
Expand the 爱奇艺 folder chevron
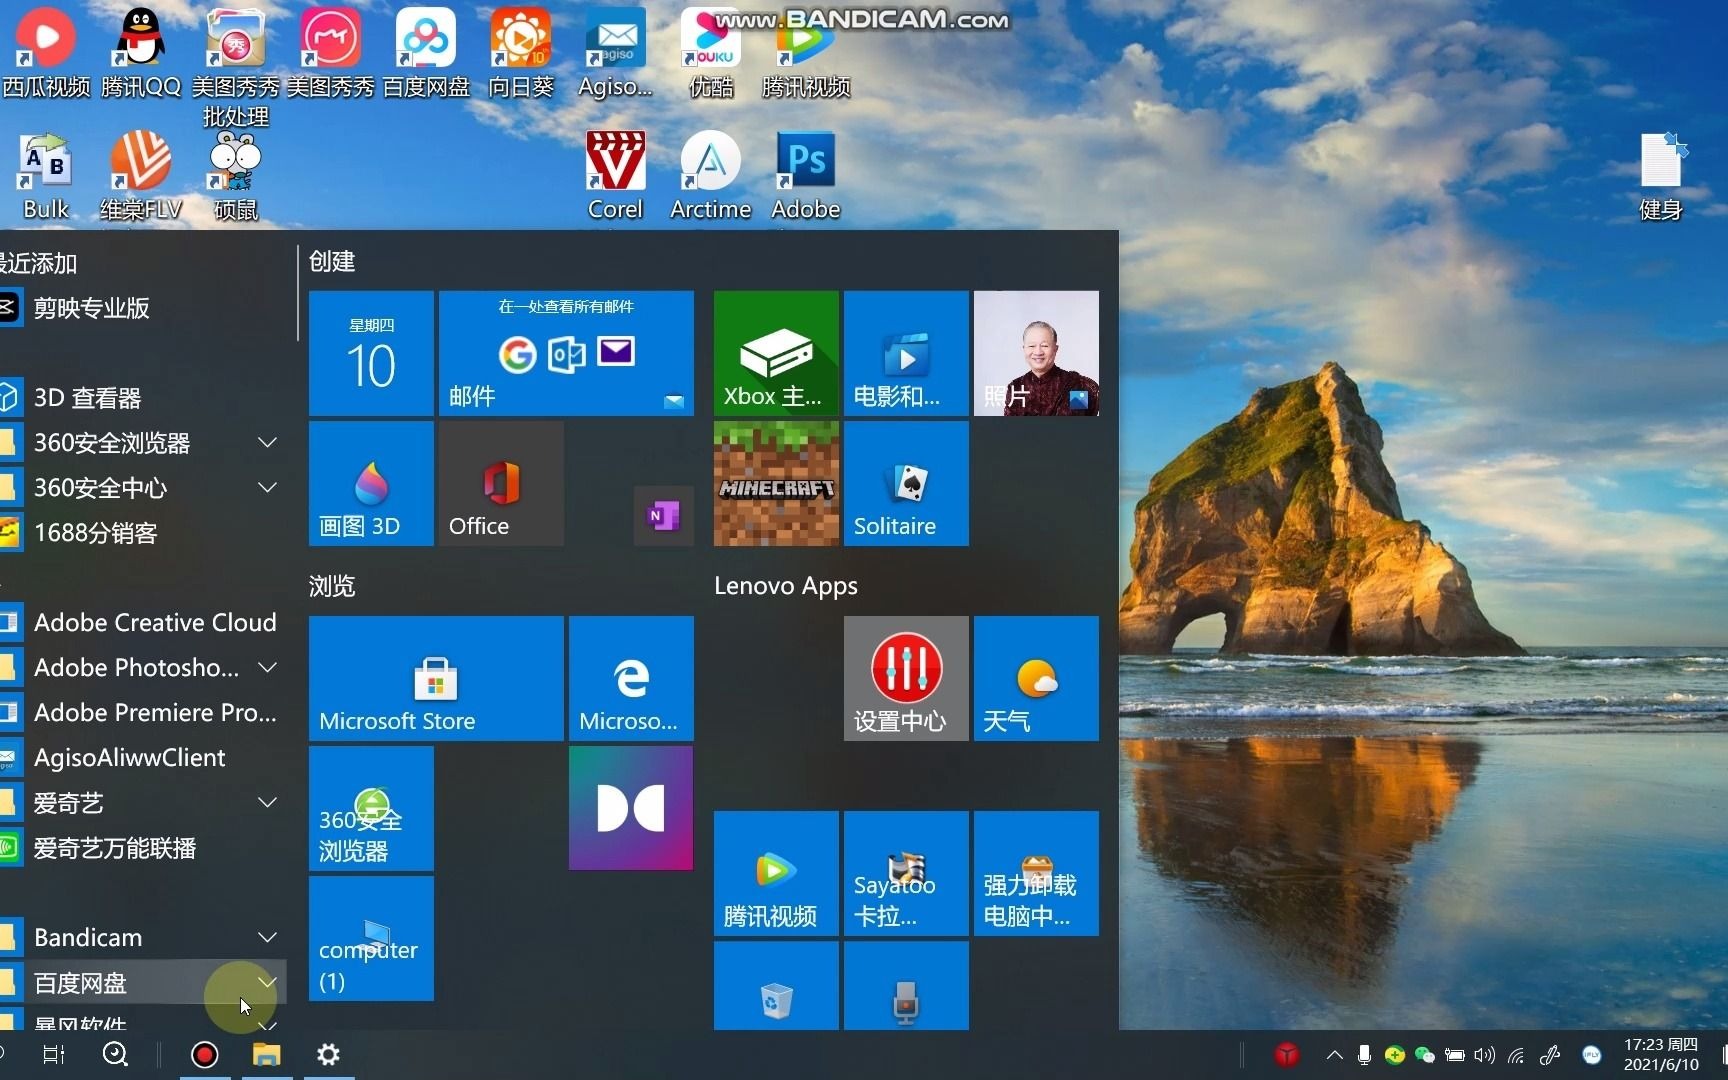point(267,802)
